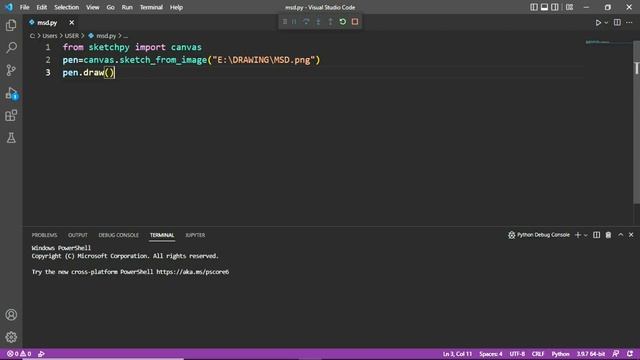Change indentation via Spaces: 4
The image size is (640, 360).
[491, 354]
